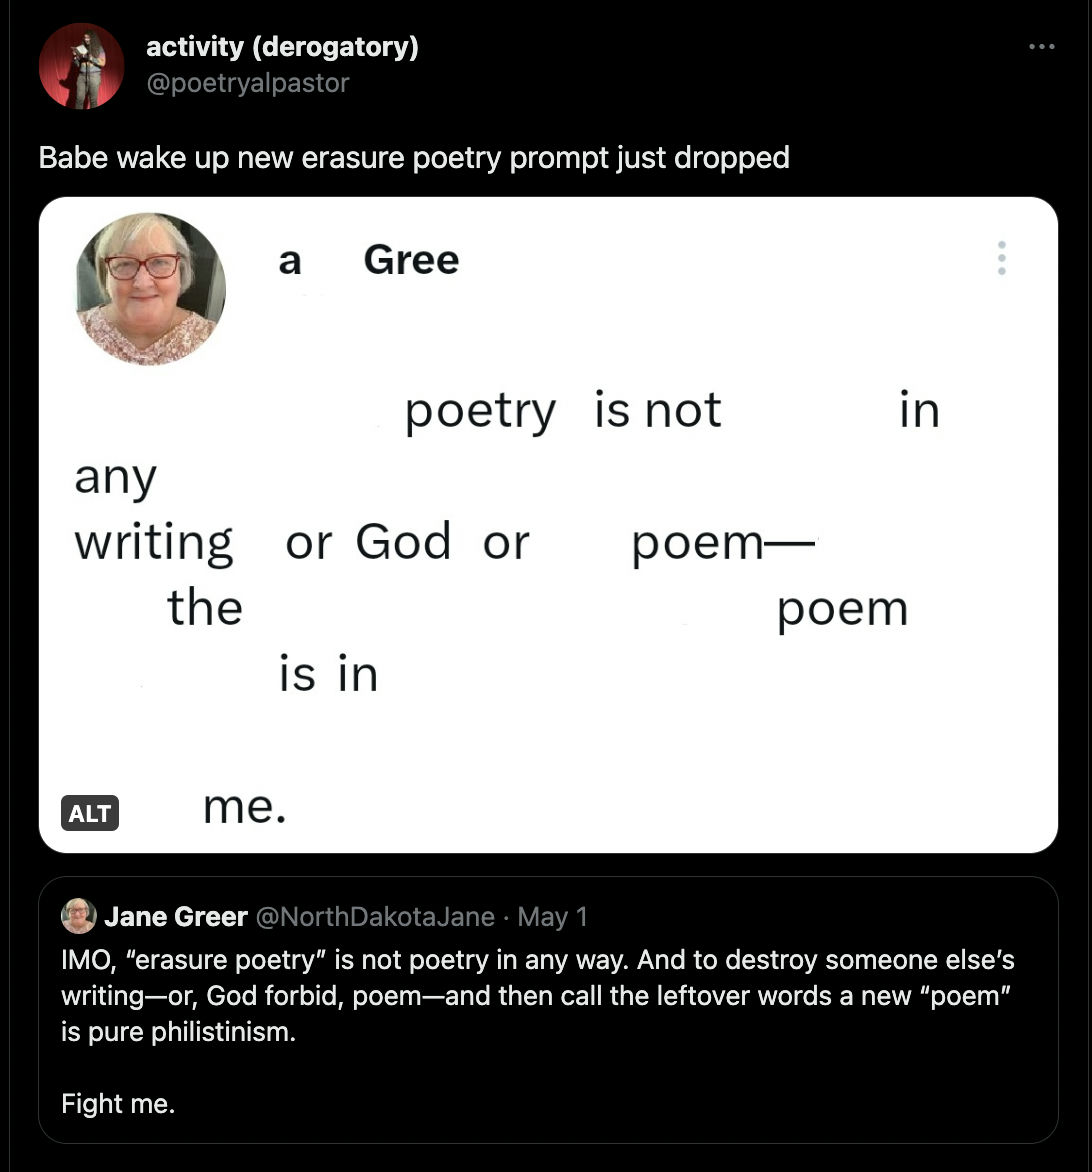
Task: Click the May 1 timestamp
Action: 552,916
